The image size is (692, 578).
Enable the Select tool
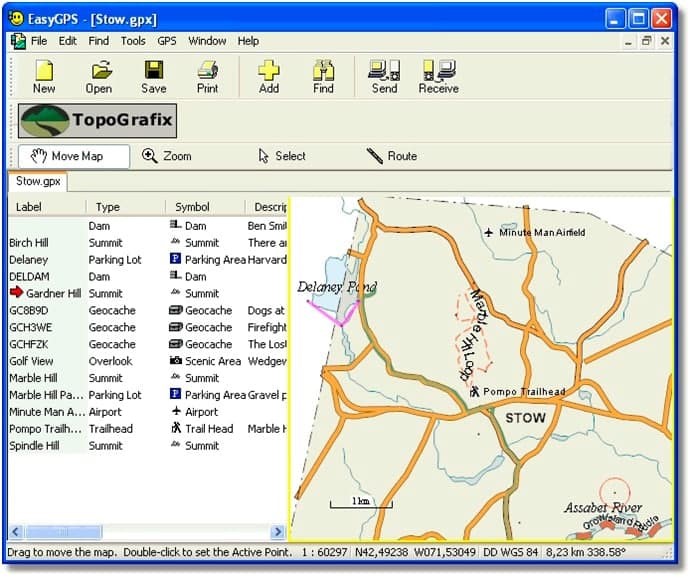tap(282, 156)
